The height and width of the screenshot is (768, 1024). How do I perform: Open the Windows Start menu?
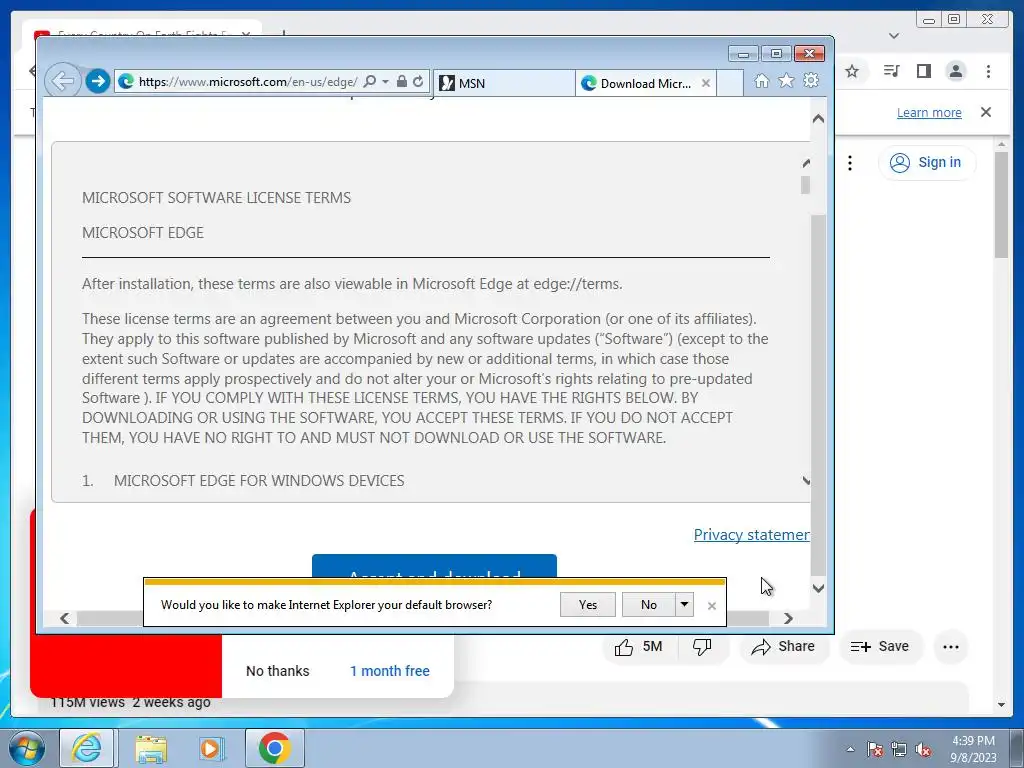[27, 748]
